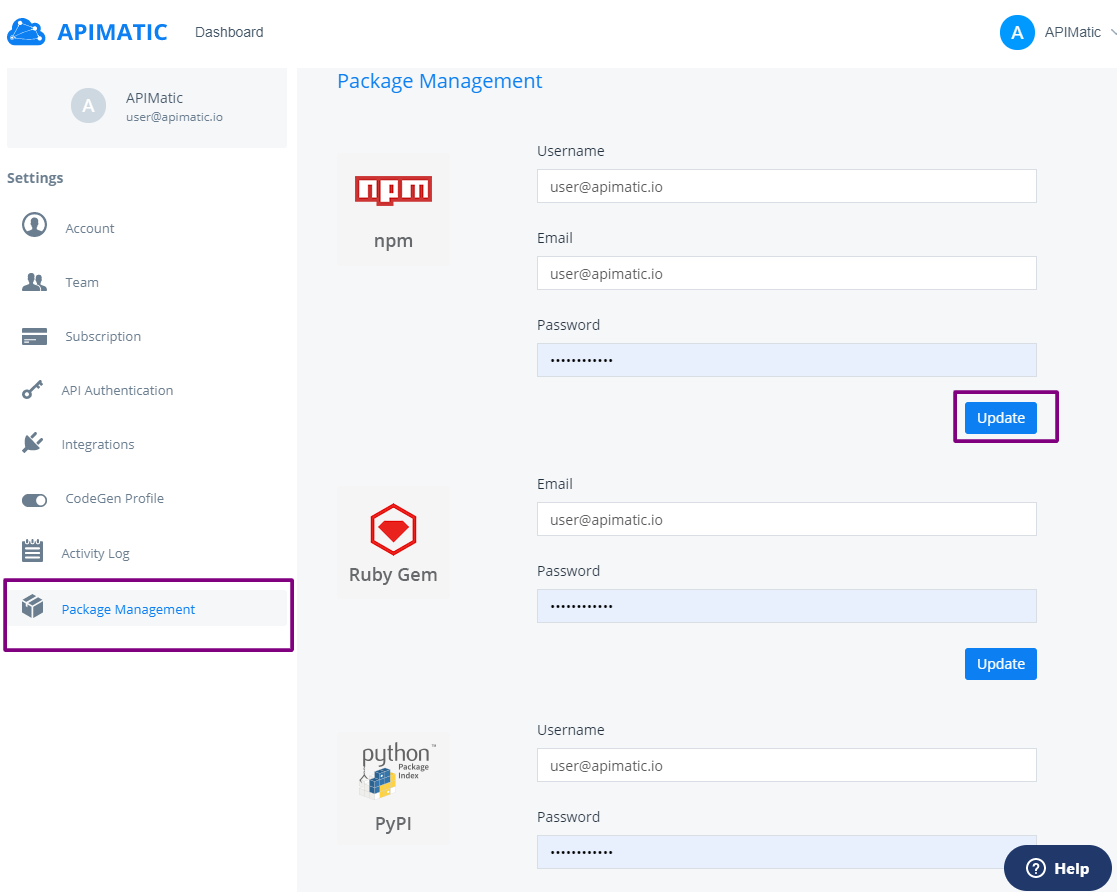Click the Help question mark icon
This screenshot has height=892, width=1117.
[x=1036, y=868]
